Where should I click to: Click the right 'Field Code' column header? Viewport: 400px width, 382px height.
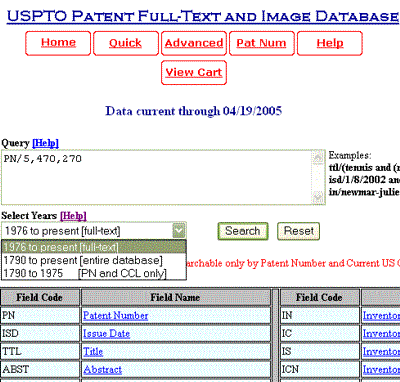click(x=320, y=297)
